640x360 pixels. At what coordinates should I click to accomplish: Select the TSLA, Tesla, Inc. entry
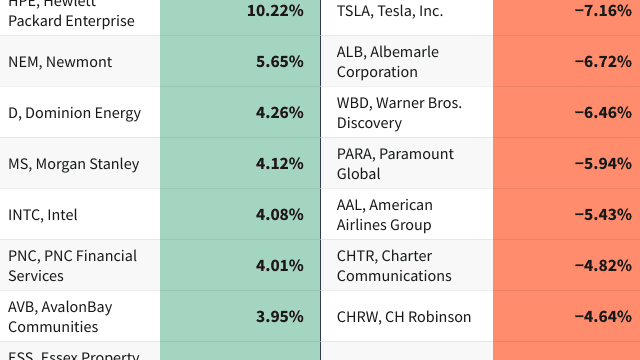tap(389, 11)
